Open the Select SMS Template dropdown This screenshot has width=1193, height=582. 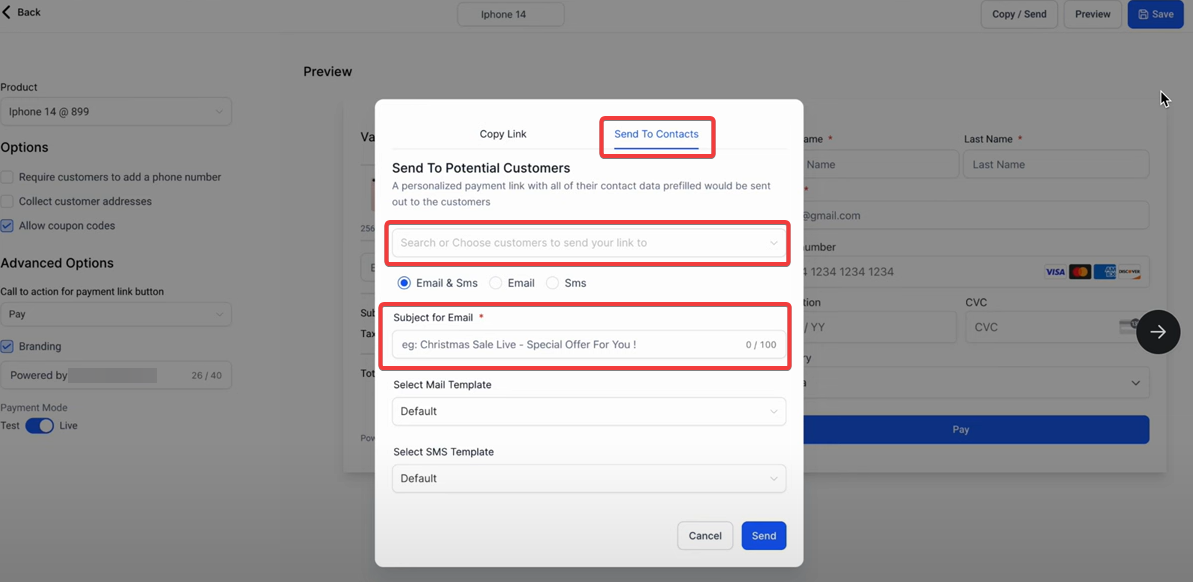click(588, 478)
